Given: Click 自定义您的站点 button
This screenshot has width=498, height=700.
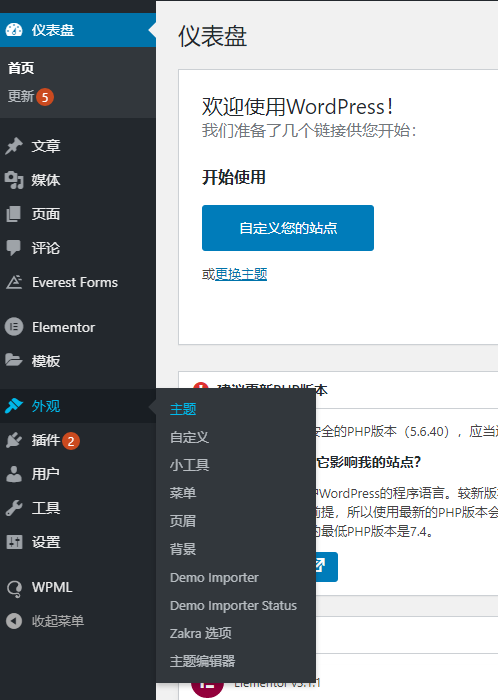Looking at the screenshot, I should [x=288, y=228].
